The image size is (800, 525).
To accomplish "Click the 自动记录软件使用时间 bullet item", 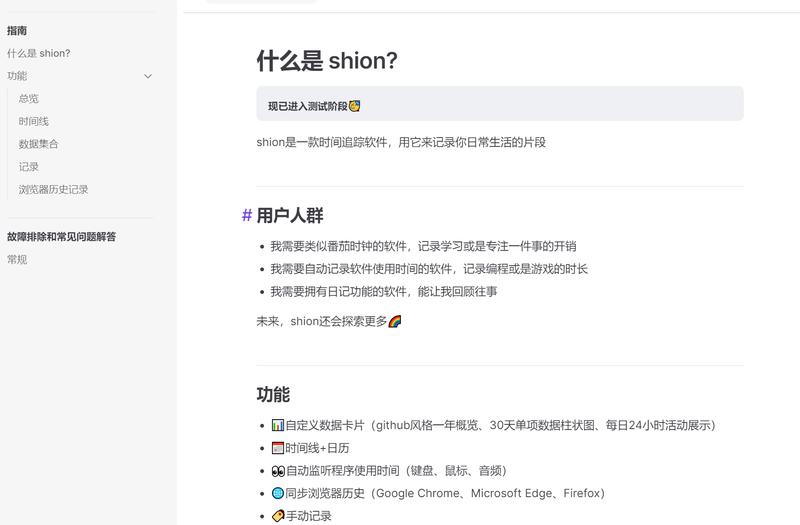I will pos(429,269).
